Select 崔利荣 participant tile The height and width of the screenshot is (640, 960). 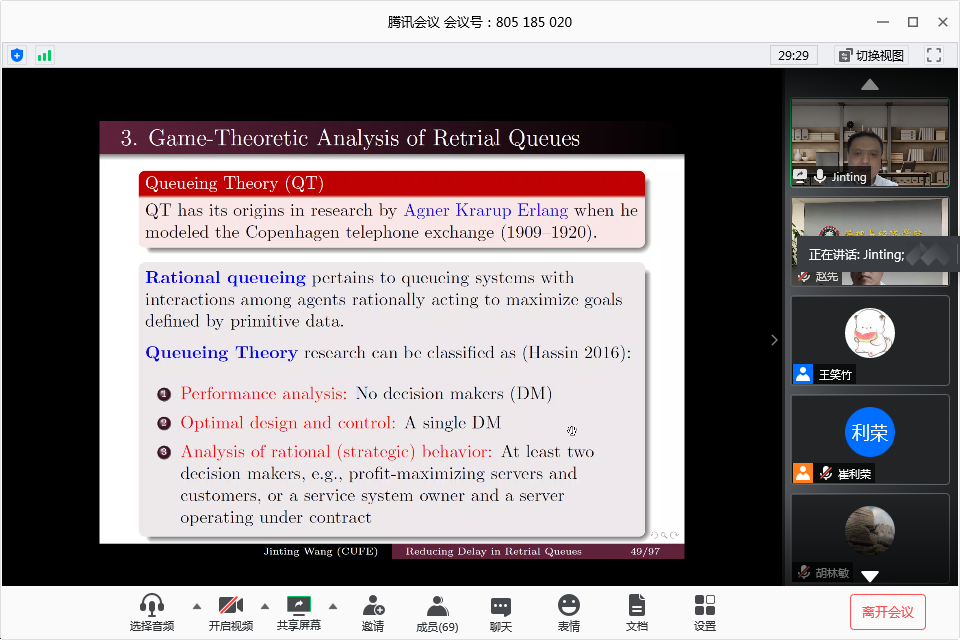pos(870,440)
